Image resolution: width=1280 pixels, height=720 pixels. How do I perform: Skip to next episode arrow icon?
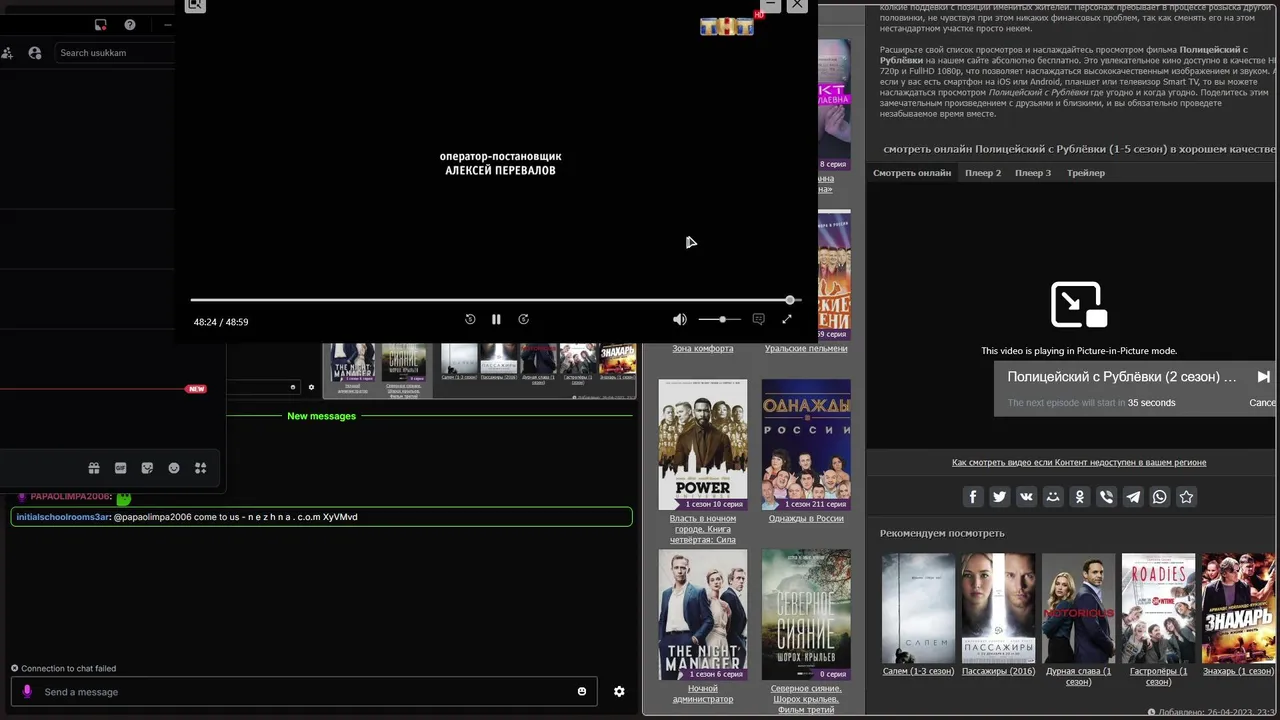[1263, 377]
